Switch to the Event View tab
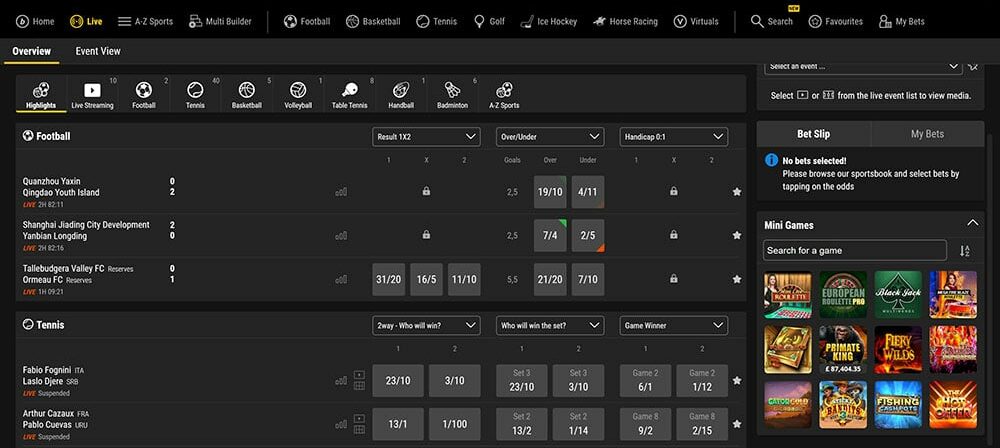Image resolution: width=1000 pixels, height=448 pixels. (98, 51)
